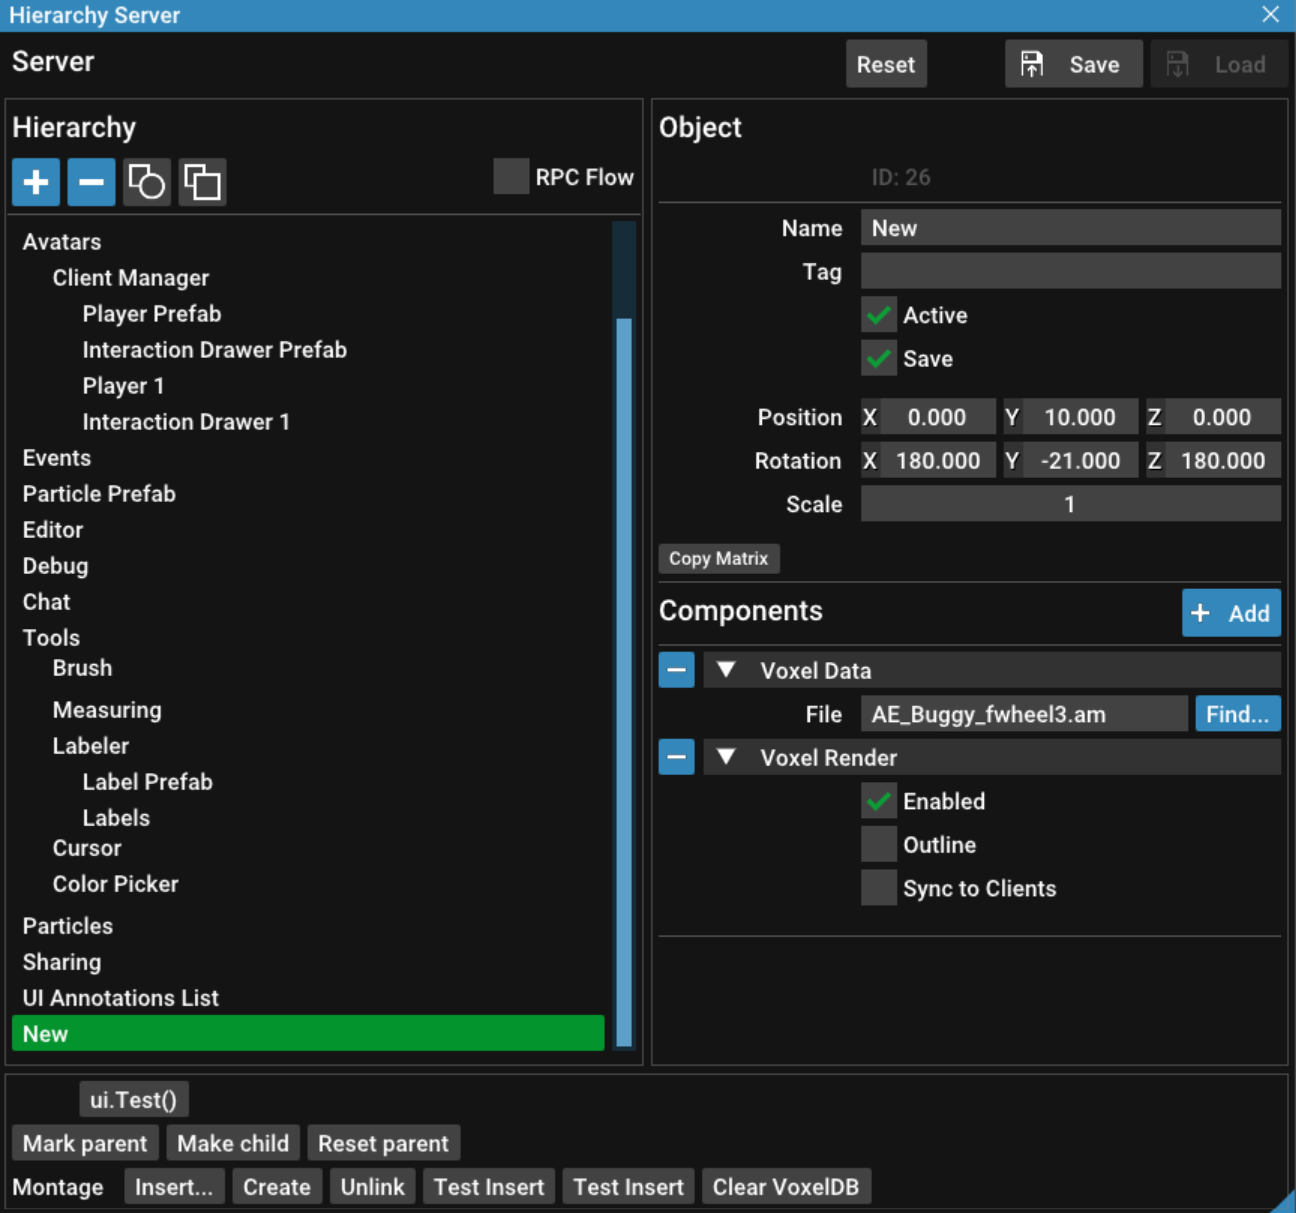Select Color Picker node
The height and width of the screenshot is (1213, 1296).
pos(116,884)
